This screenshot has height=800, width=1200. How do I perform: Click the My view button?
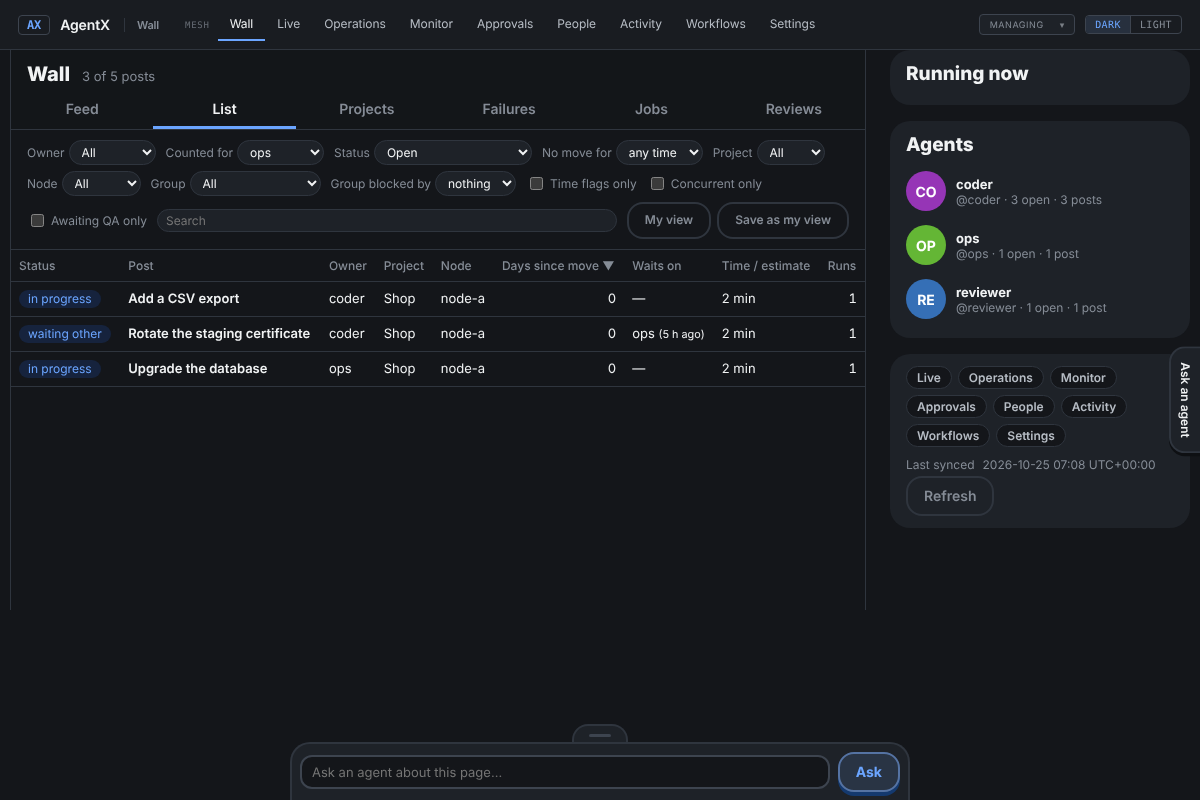(x=669, y=221)
